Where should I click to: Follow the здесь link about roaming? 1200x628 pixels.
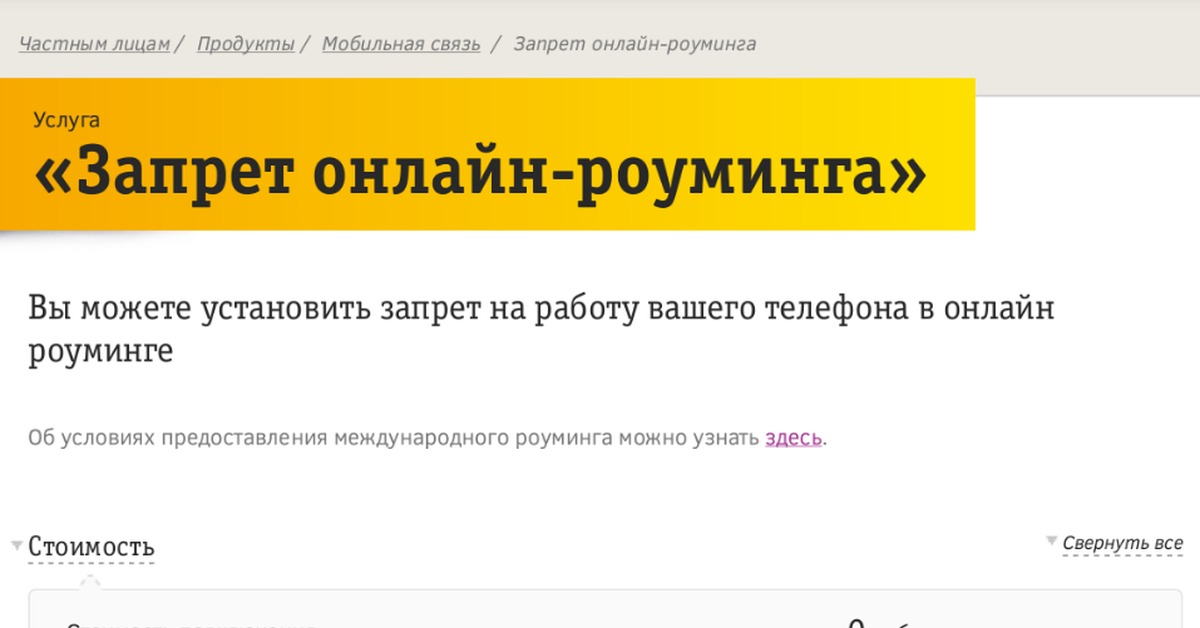point(794,438)
